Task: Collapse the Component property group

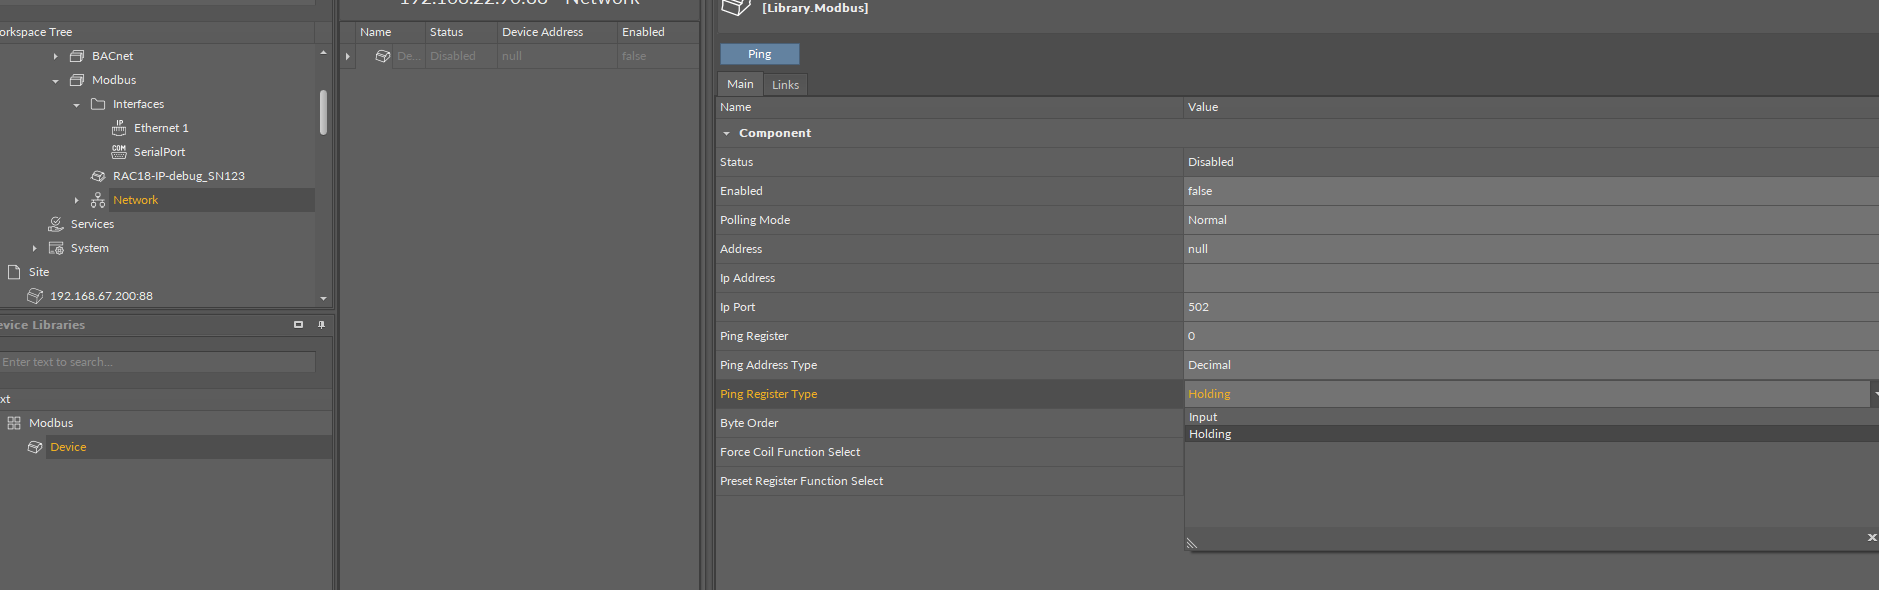Action: click(x=727, y=133)
